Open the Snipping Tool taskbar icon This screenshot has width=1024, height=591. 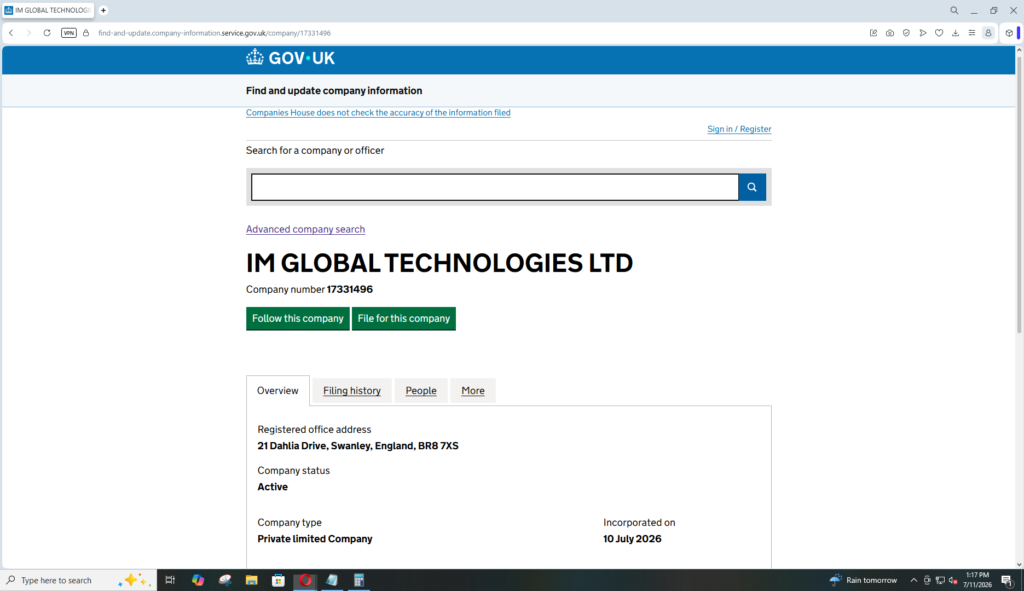(x=225, y=580)
